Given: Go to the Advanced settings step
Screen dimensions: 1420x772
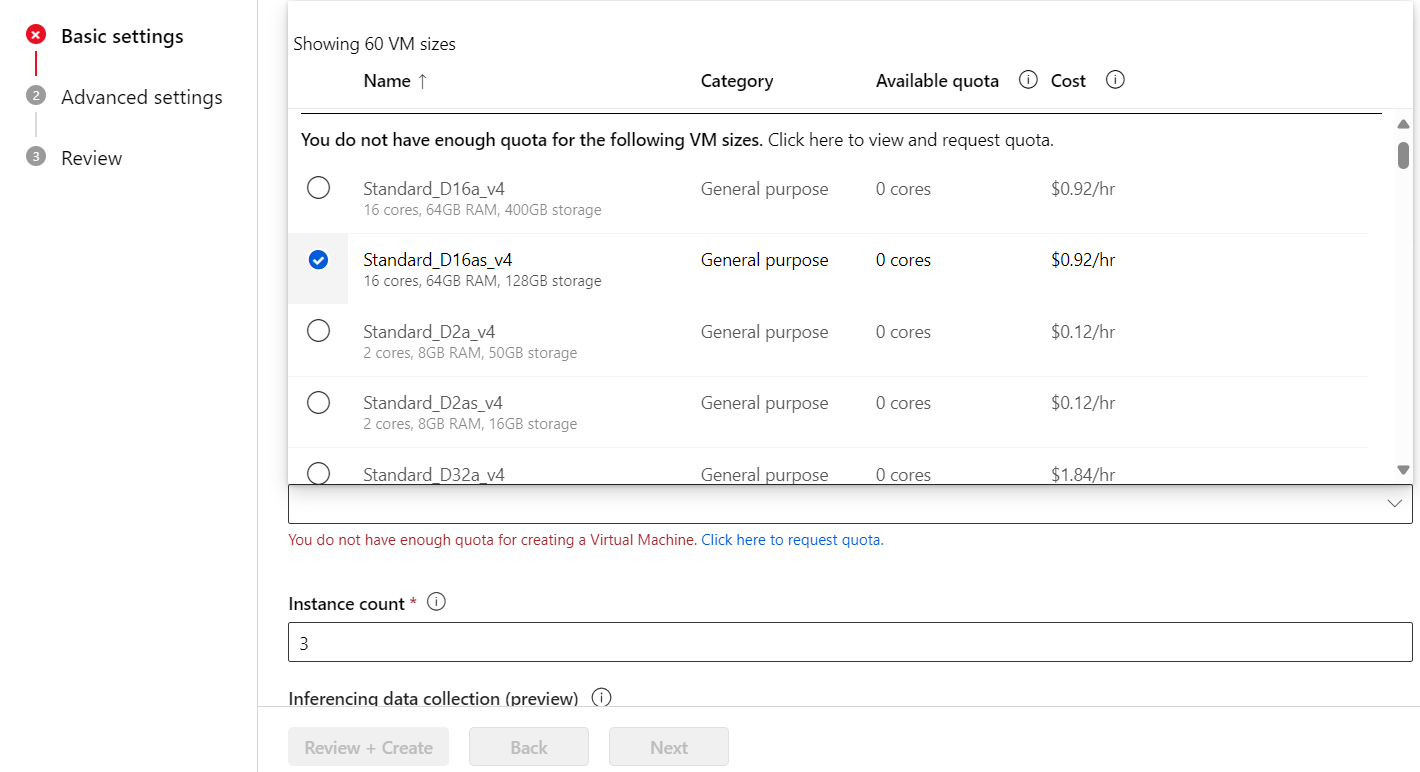Looking at the screenshot, I should 141,96.
